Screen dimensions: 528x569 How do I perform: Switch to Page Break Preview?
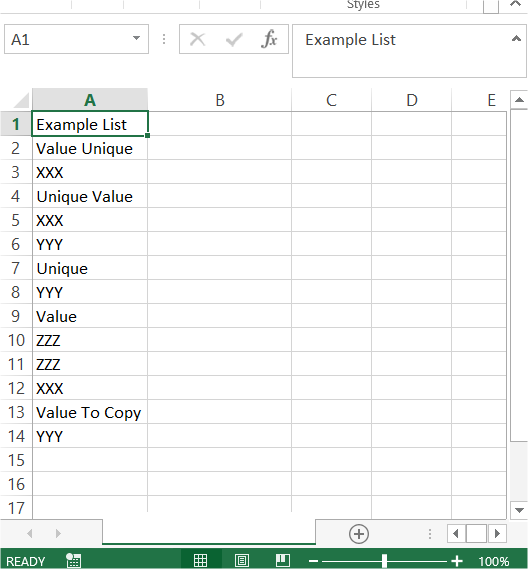pos(283,560)
